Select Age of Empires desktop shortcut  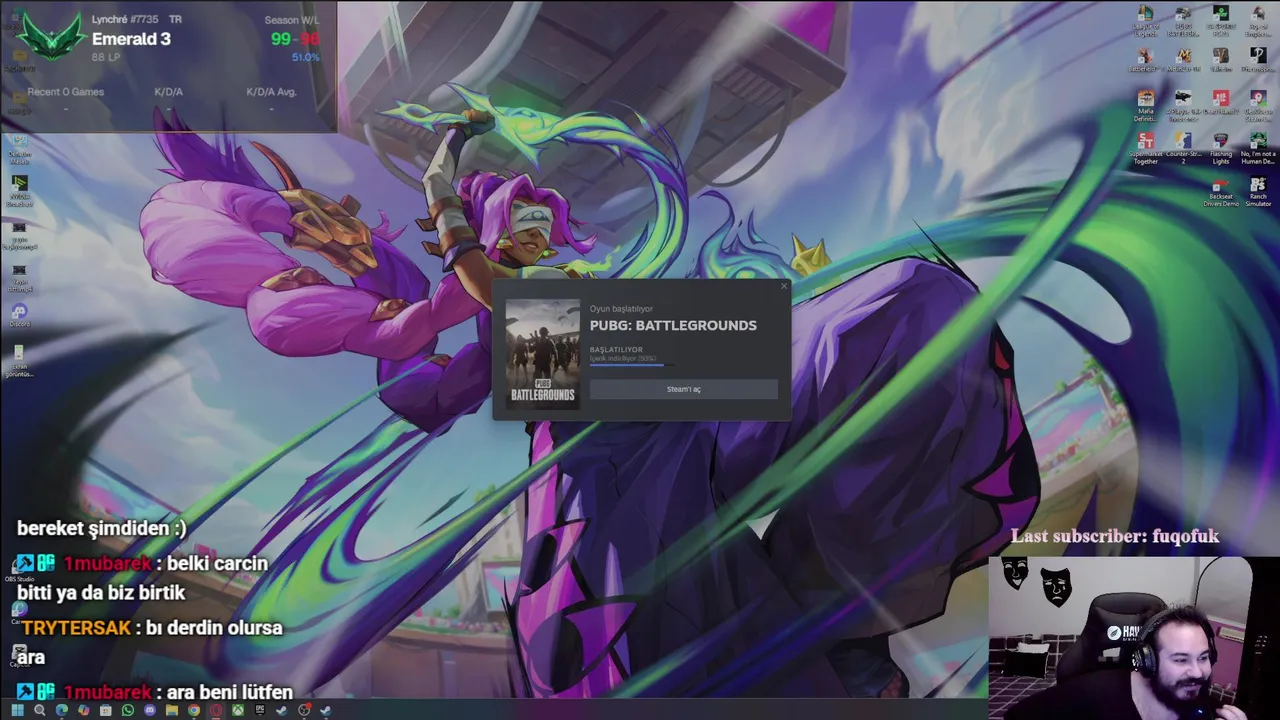1258,20
